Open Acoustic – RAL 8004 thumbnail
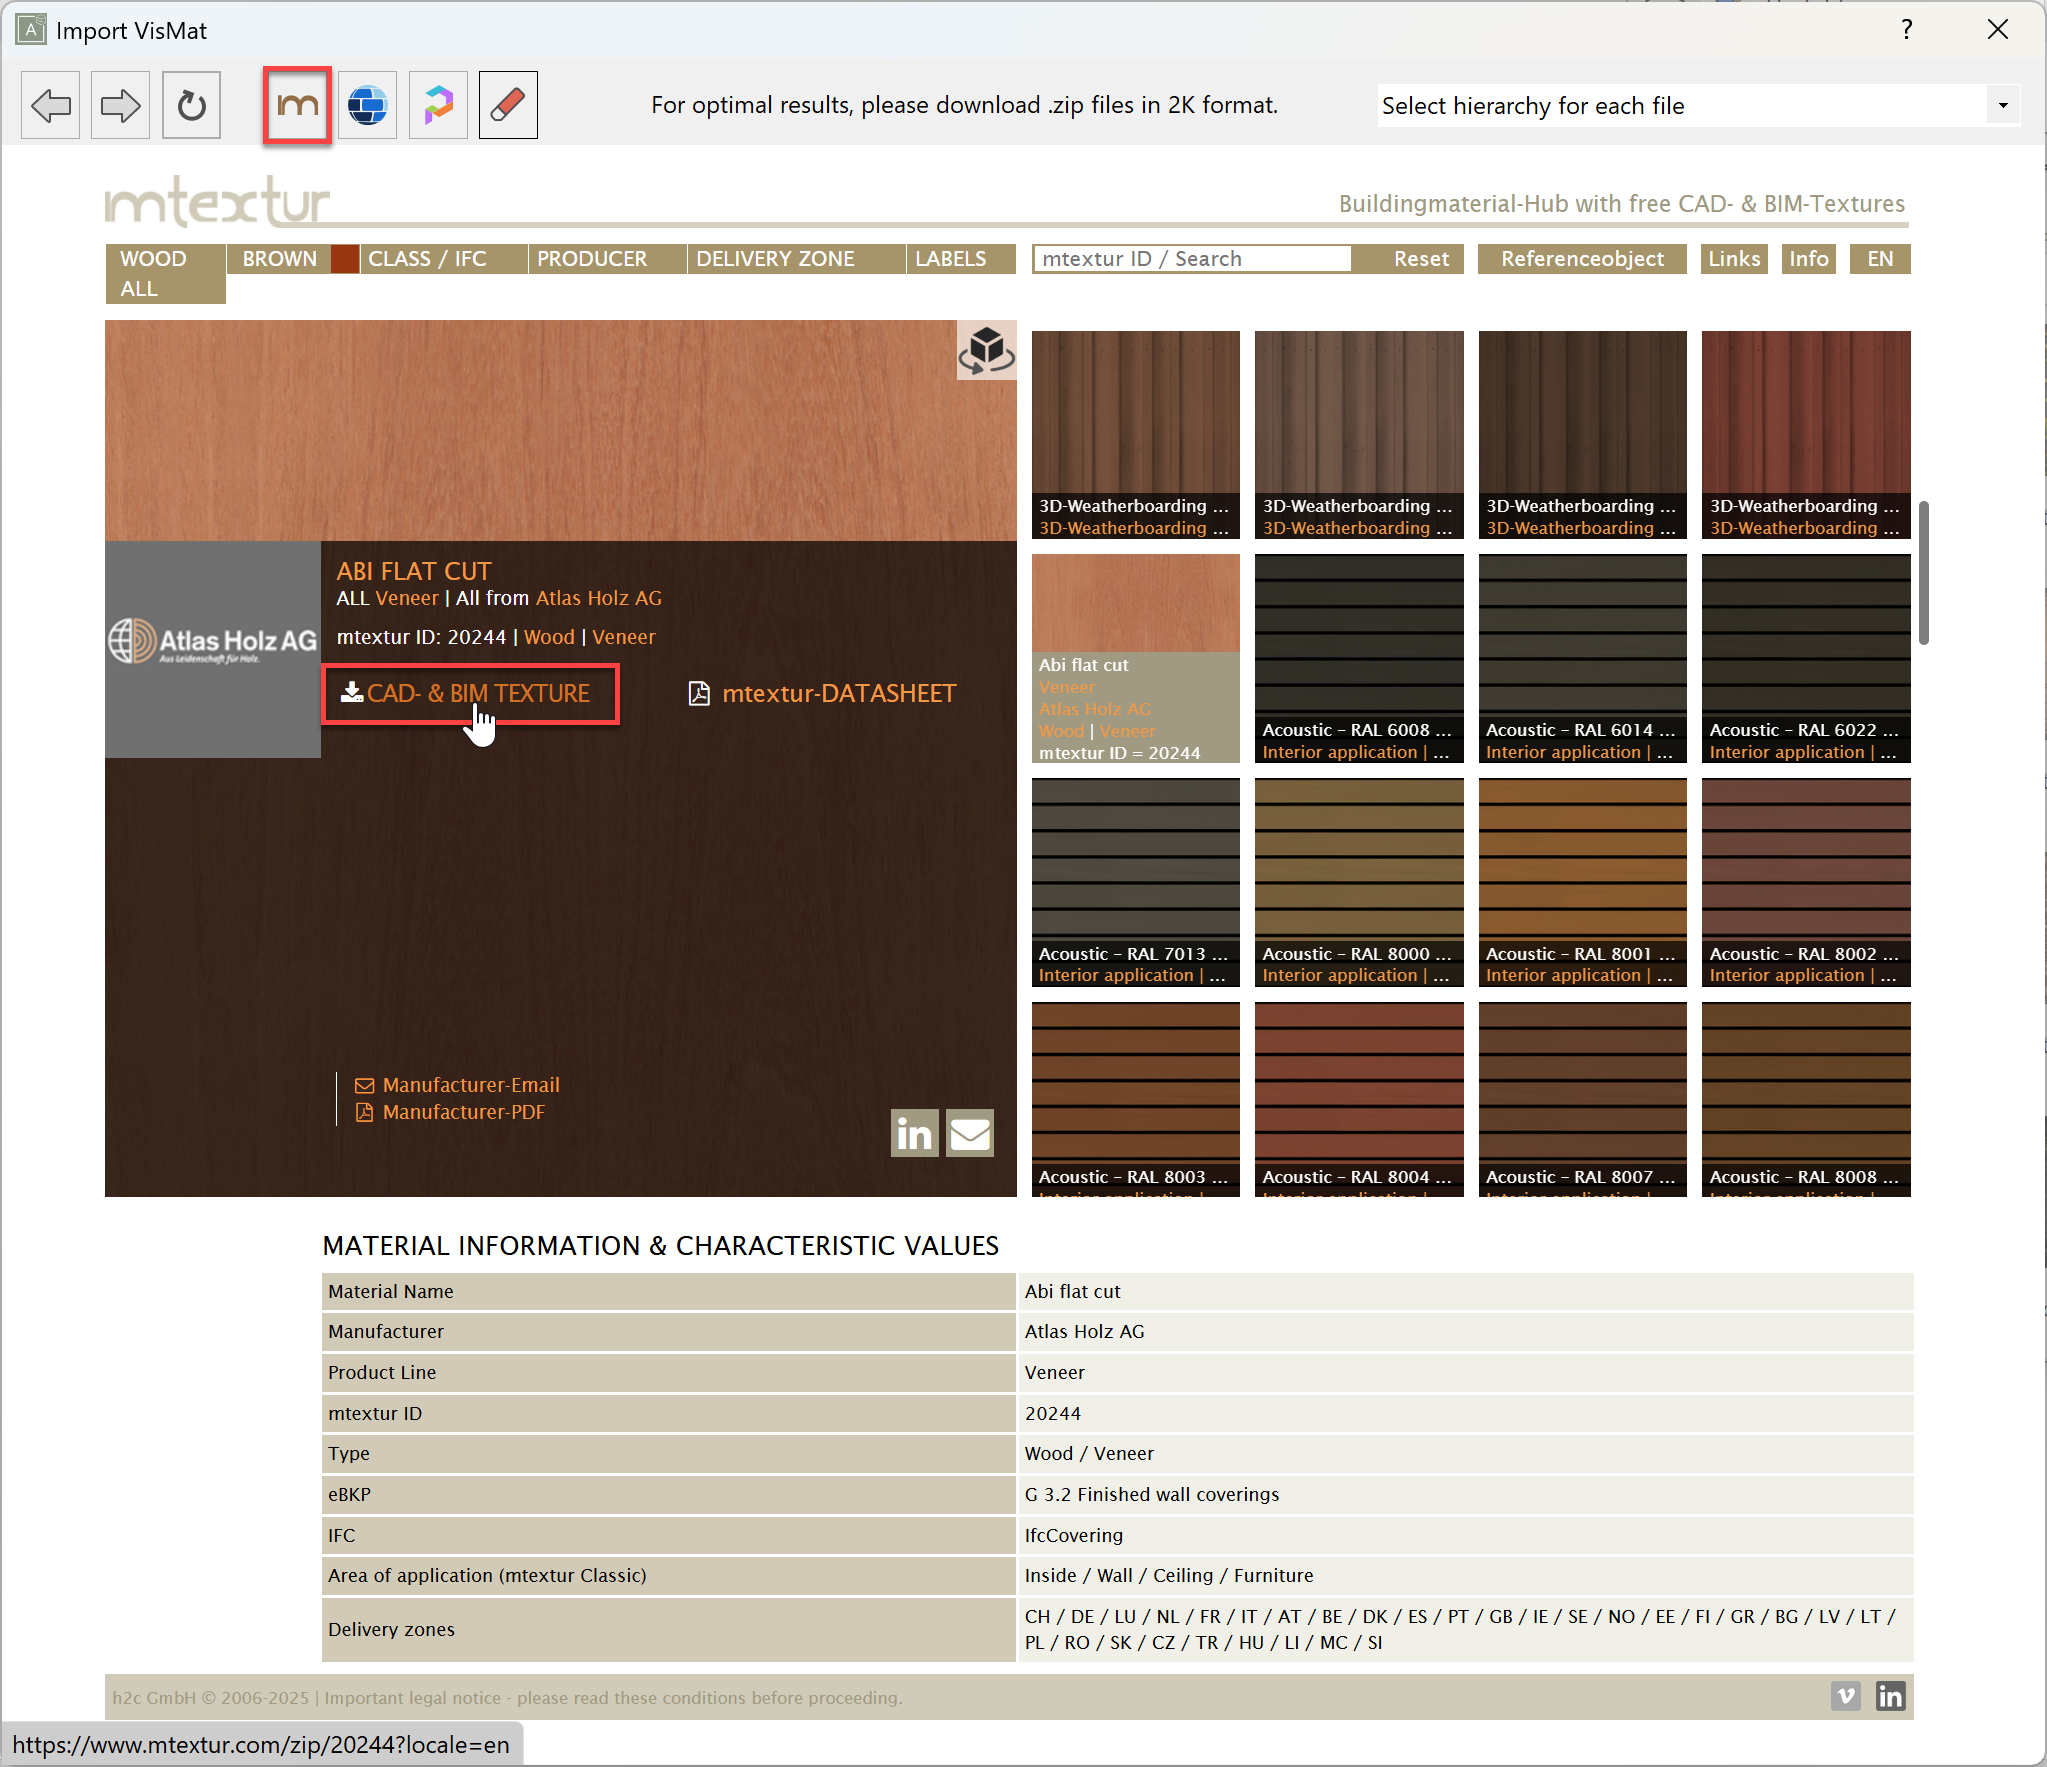This screenshot has width=2047, height=1767. pyautogui.click(x=1359, y=1099)
